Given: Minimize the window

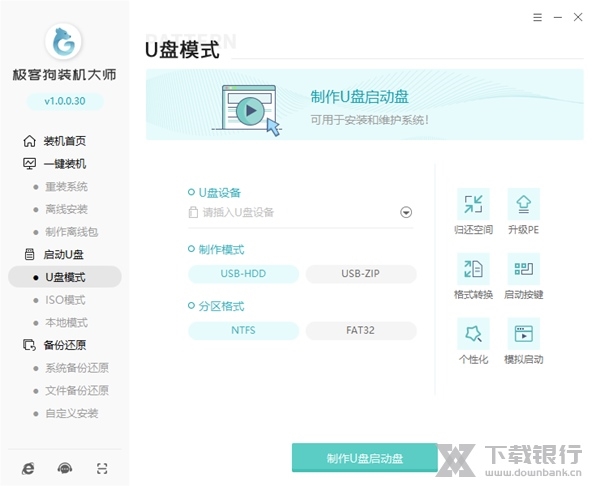Looking at the screenshot, I should pyautogui.click(x=558, y=17).
